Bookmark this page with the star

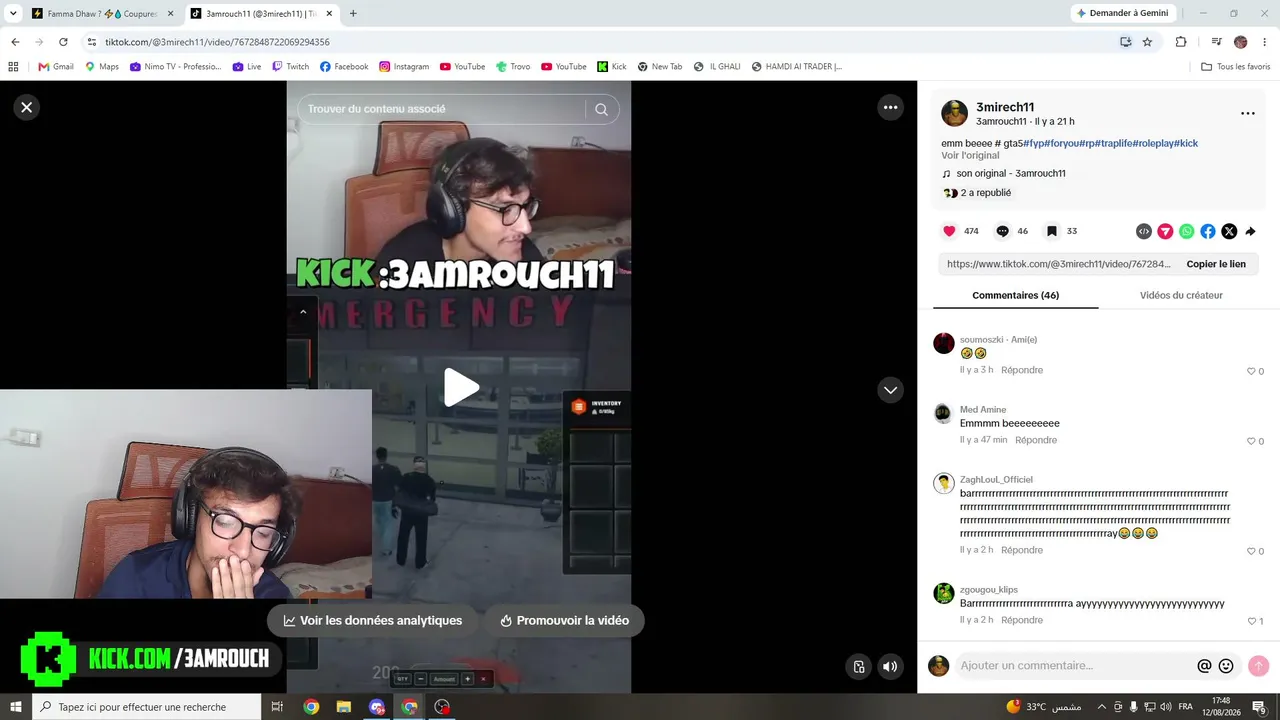tap(1147, 42)
